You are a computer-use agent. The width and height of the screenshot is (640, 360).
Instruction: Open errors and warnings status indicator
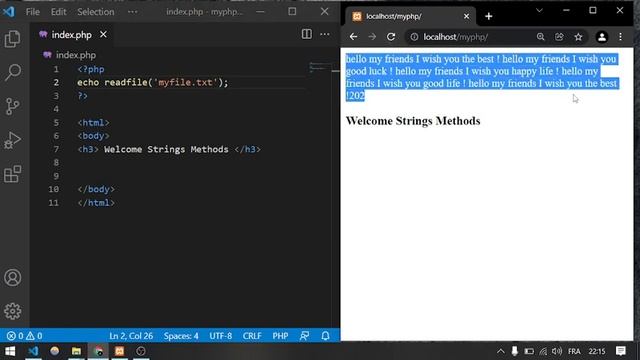click(24, 336)
